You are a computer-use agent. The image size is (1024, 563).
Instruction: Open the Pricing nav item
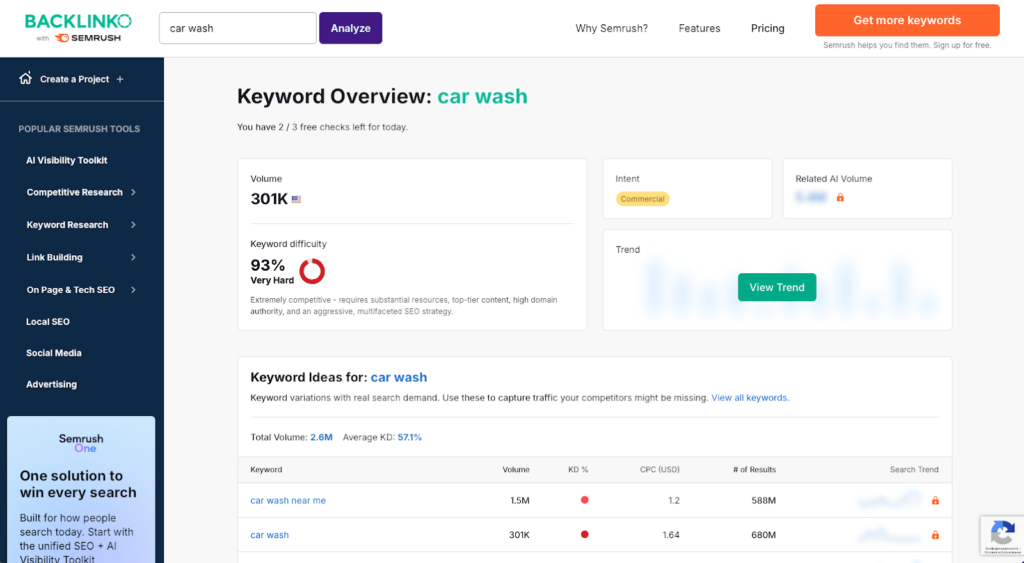(x=767, y=28)
